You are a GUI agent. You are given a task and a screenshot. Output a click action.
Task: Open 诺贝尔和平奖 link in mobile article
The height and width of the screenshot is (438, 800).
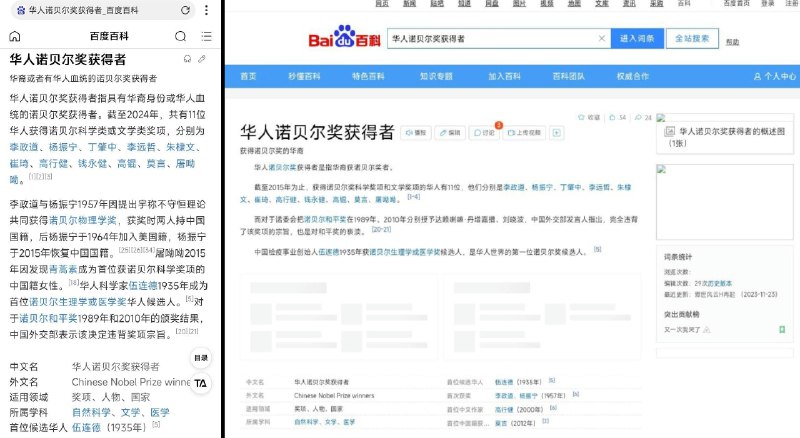[x=48, y=318]
